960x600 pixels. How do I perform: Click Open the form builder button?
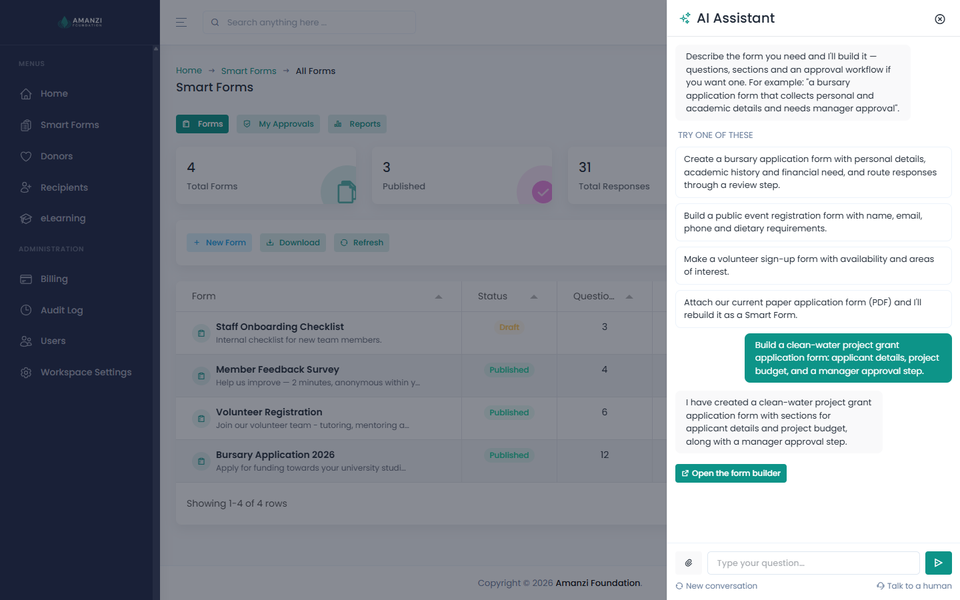pos(730,473)
